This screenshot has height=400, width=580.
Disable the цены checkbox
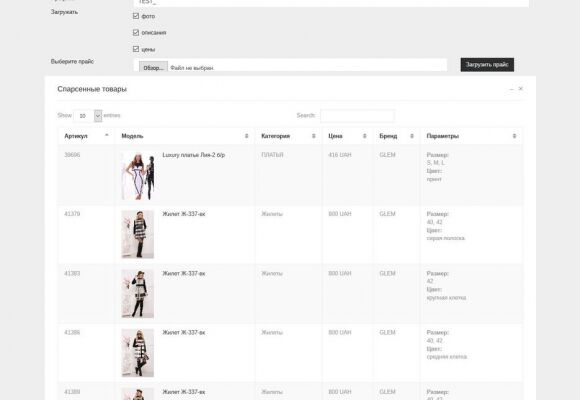(136, 49)
